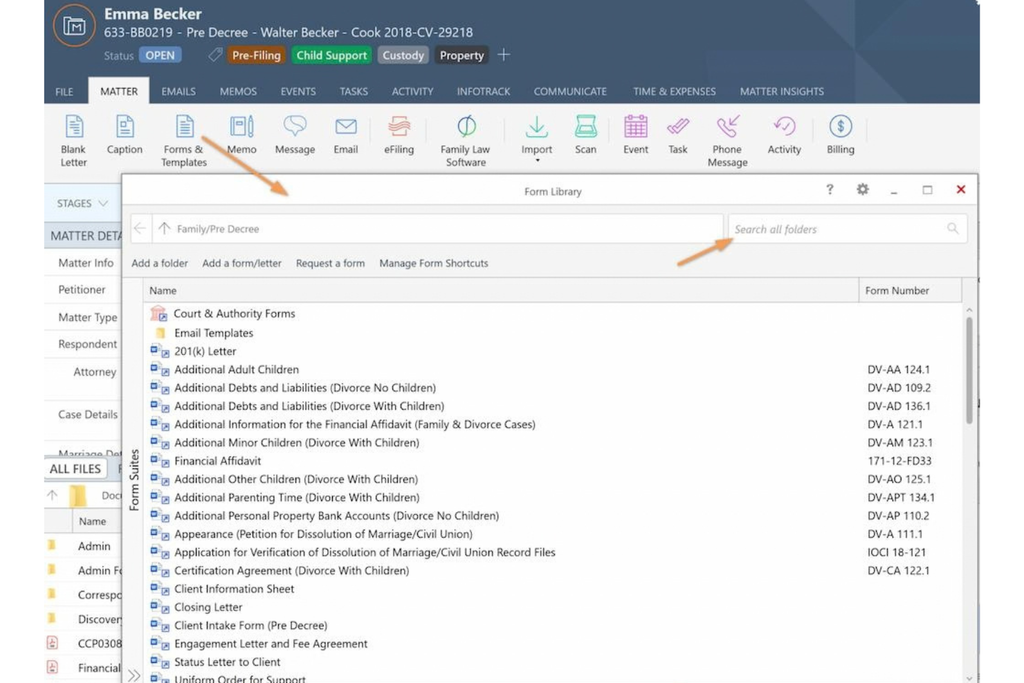Open Family Law Software
Image resolution: width=1024 pixels, height=683 pixels.
(x=465, y=140)
